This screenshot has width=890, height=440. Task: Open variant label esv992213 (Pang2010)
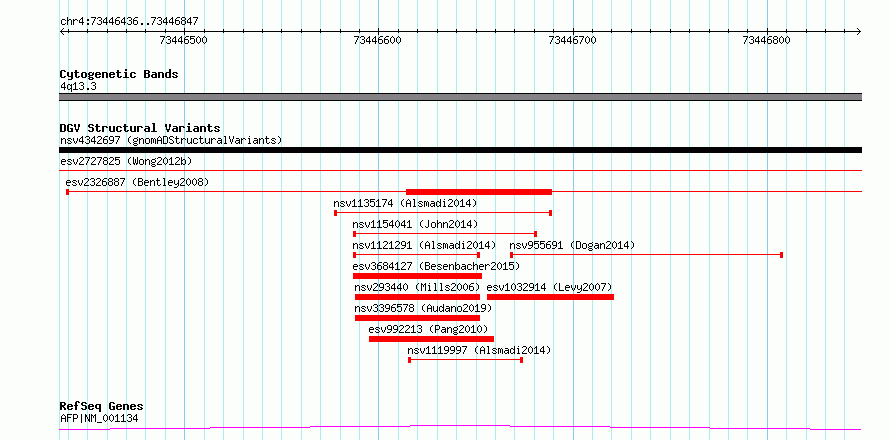click(x=429, y=329)
